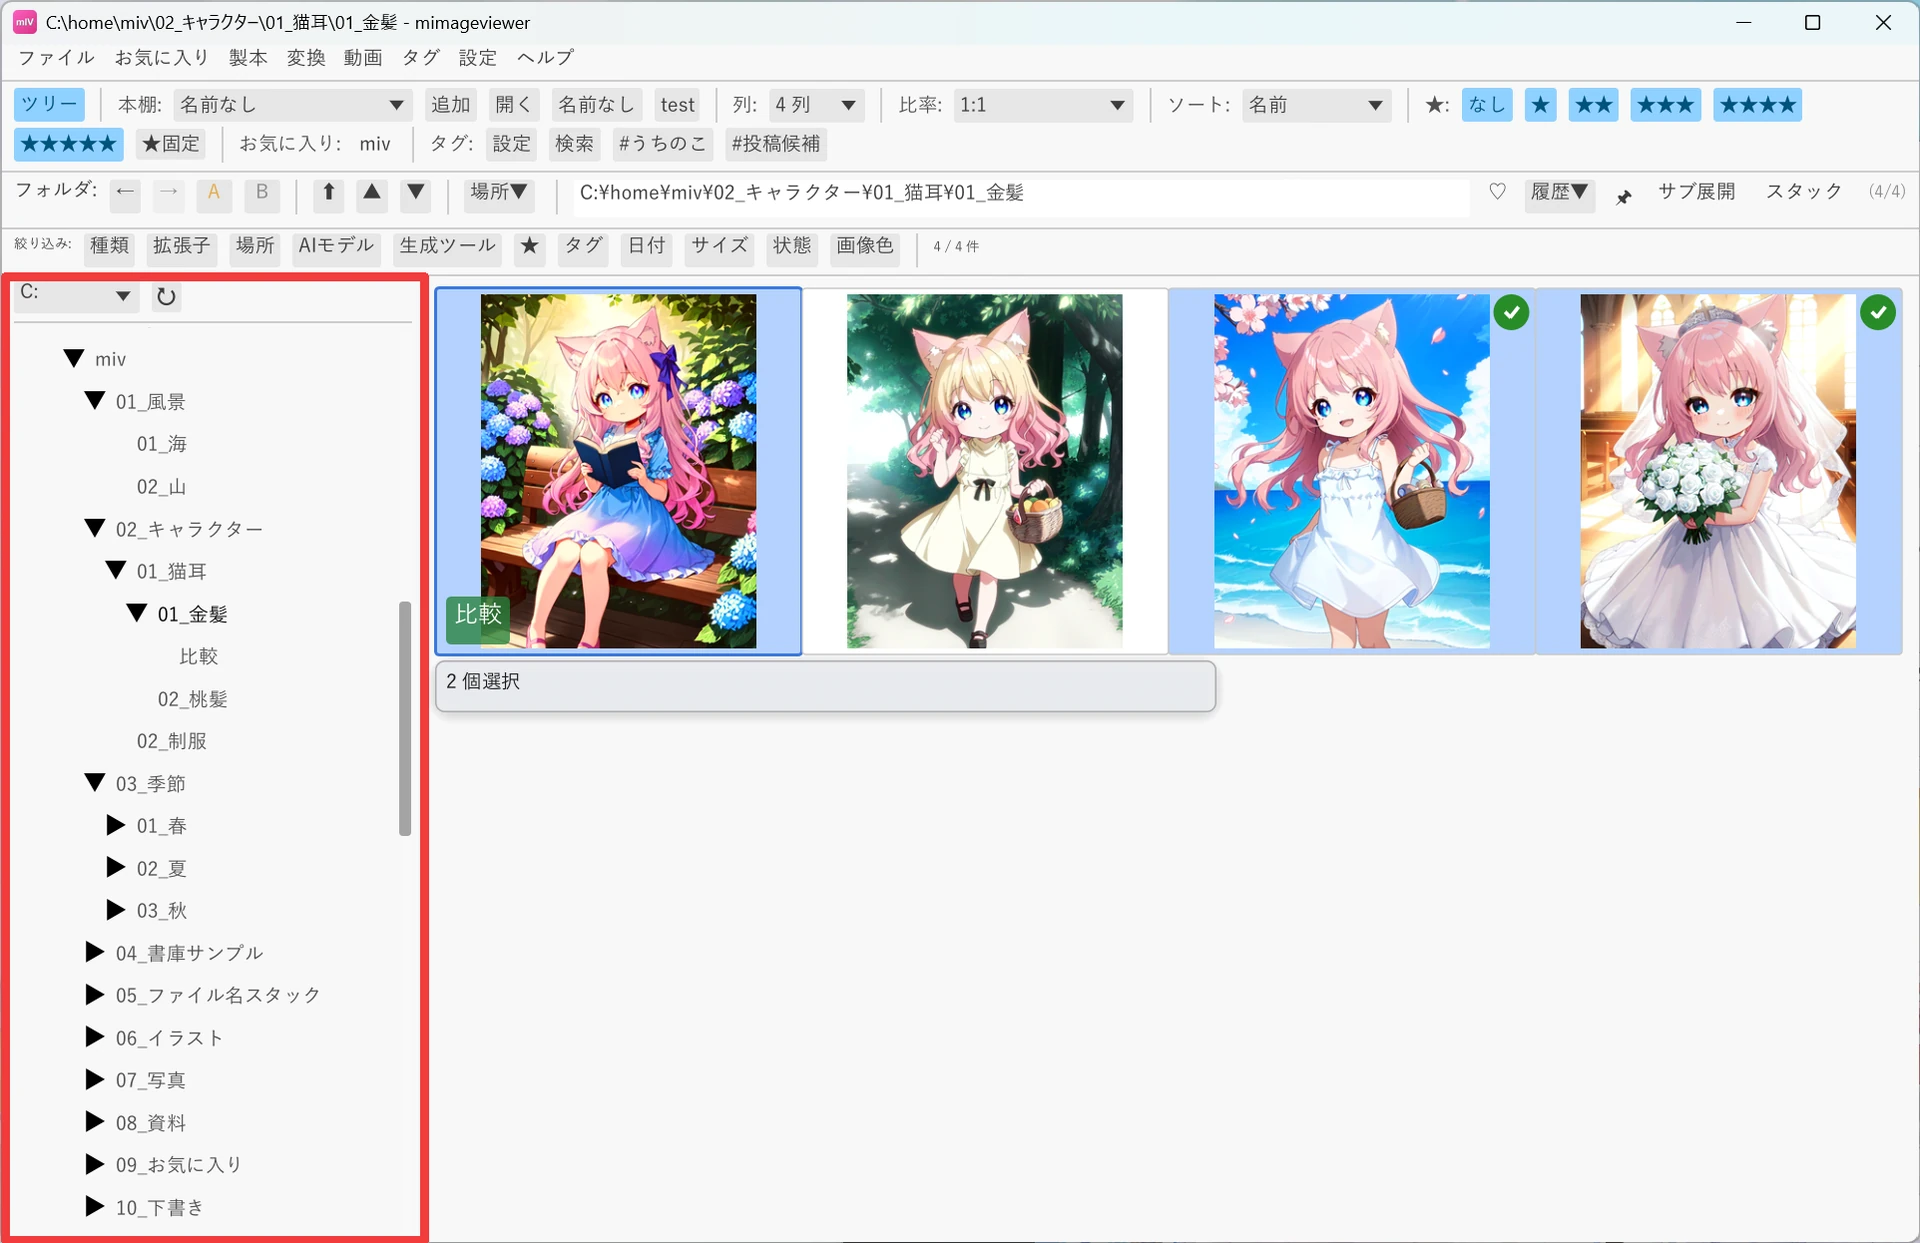This screenshot has height=1243, width=1920.
Task: Click the 開く bookshelf button
Action: click(x=514, y=105)
